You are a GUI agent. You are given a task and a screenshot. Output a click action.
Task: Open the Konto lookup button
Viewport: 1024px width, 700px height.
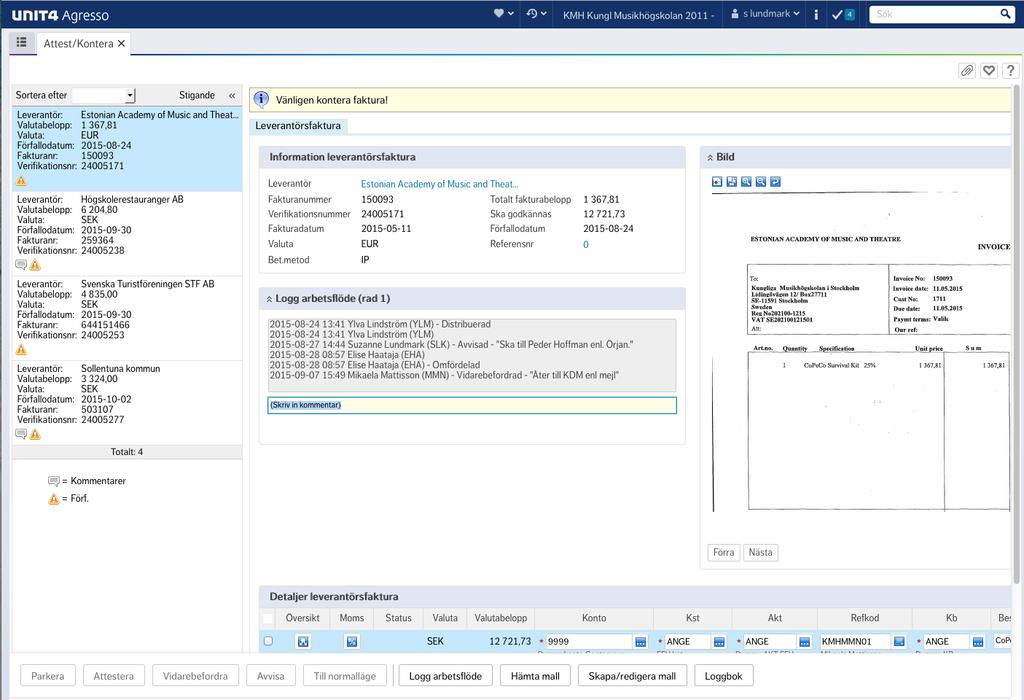tap(641, 642)
